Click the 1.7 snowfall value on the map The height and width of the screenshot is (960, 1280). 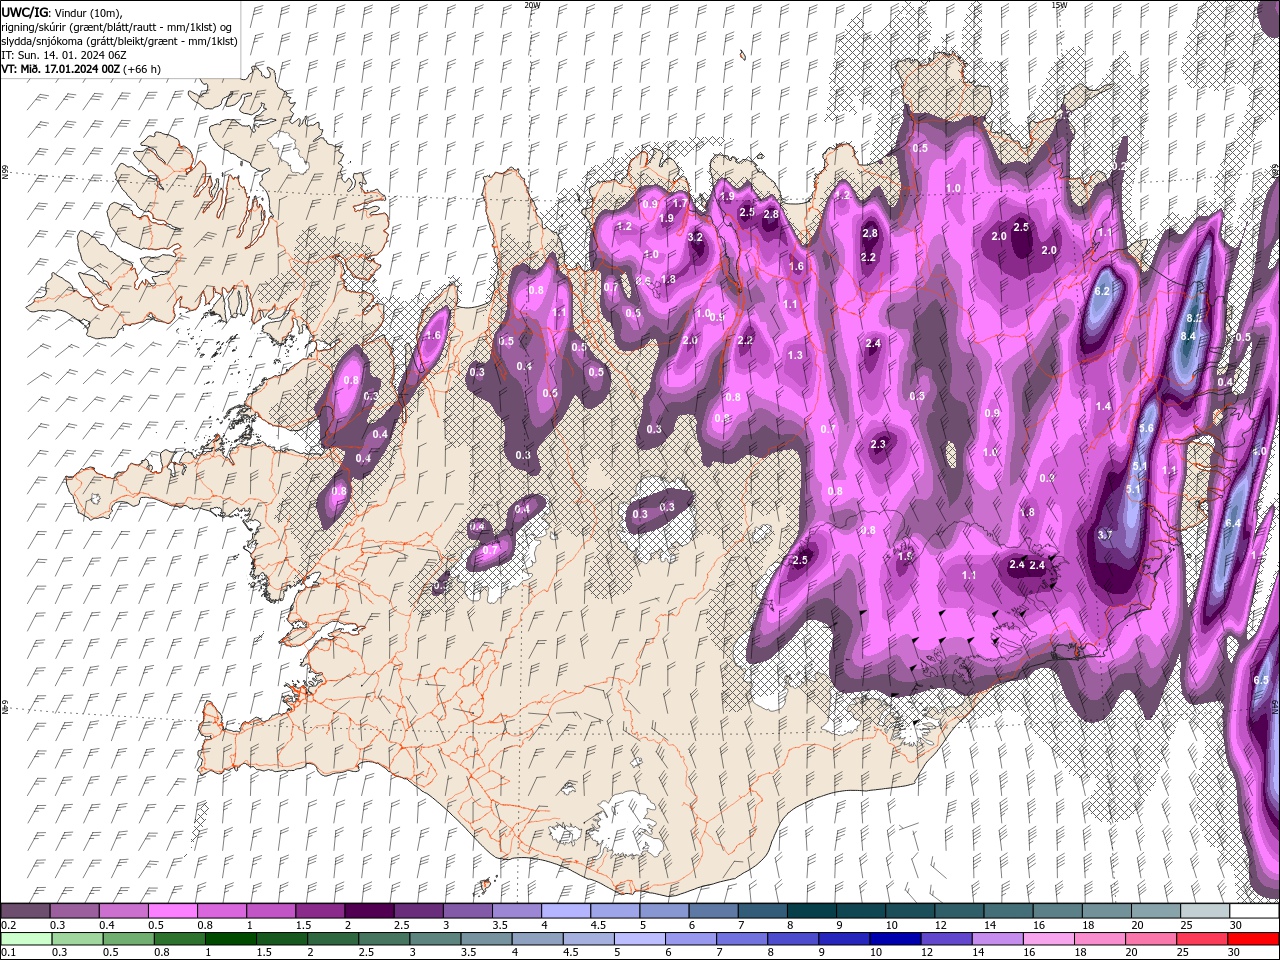680,203
